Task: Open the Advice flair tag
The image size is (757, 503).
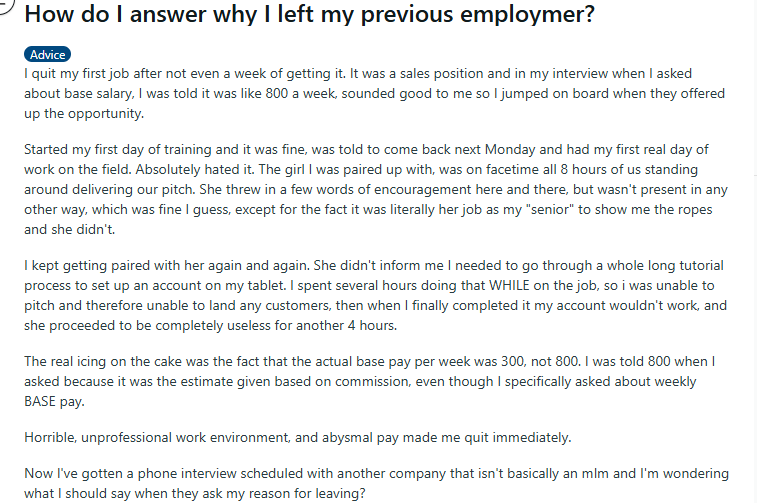Action: [x=46, y=55]
